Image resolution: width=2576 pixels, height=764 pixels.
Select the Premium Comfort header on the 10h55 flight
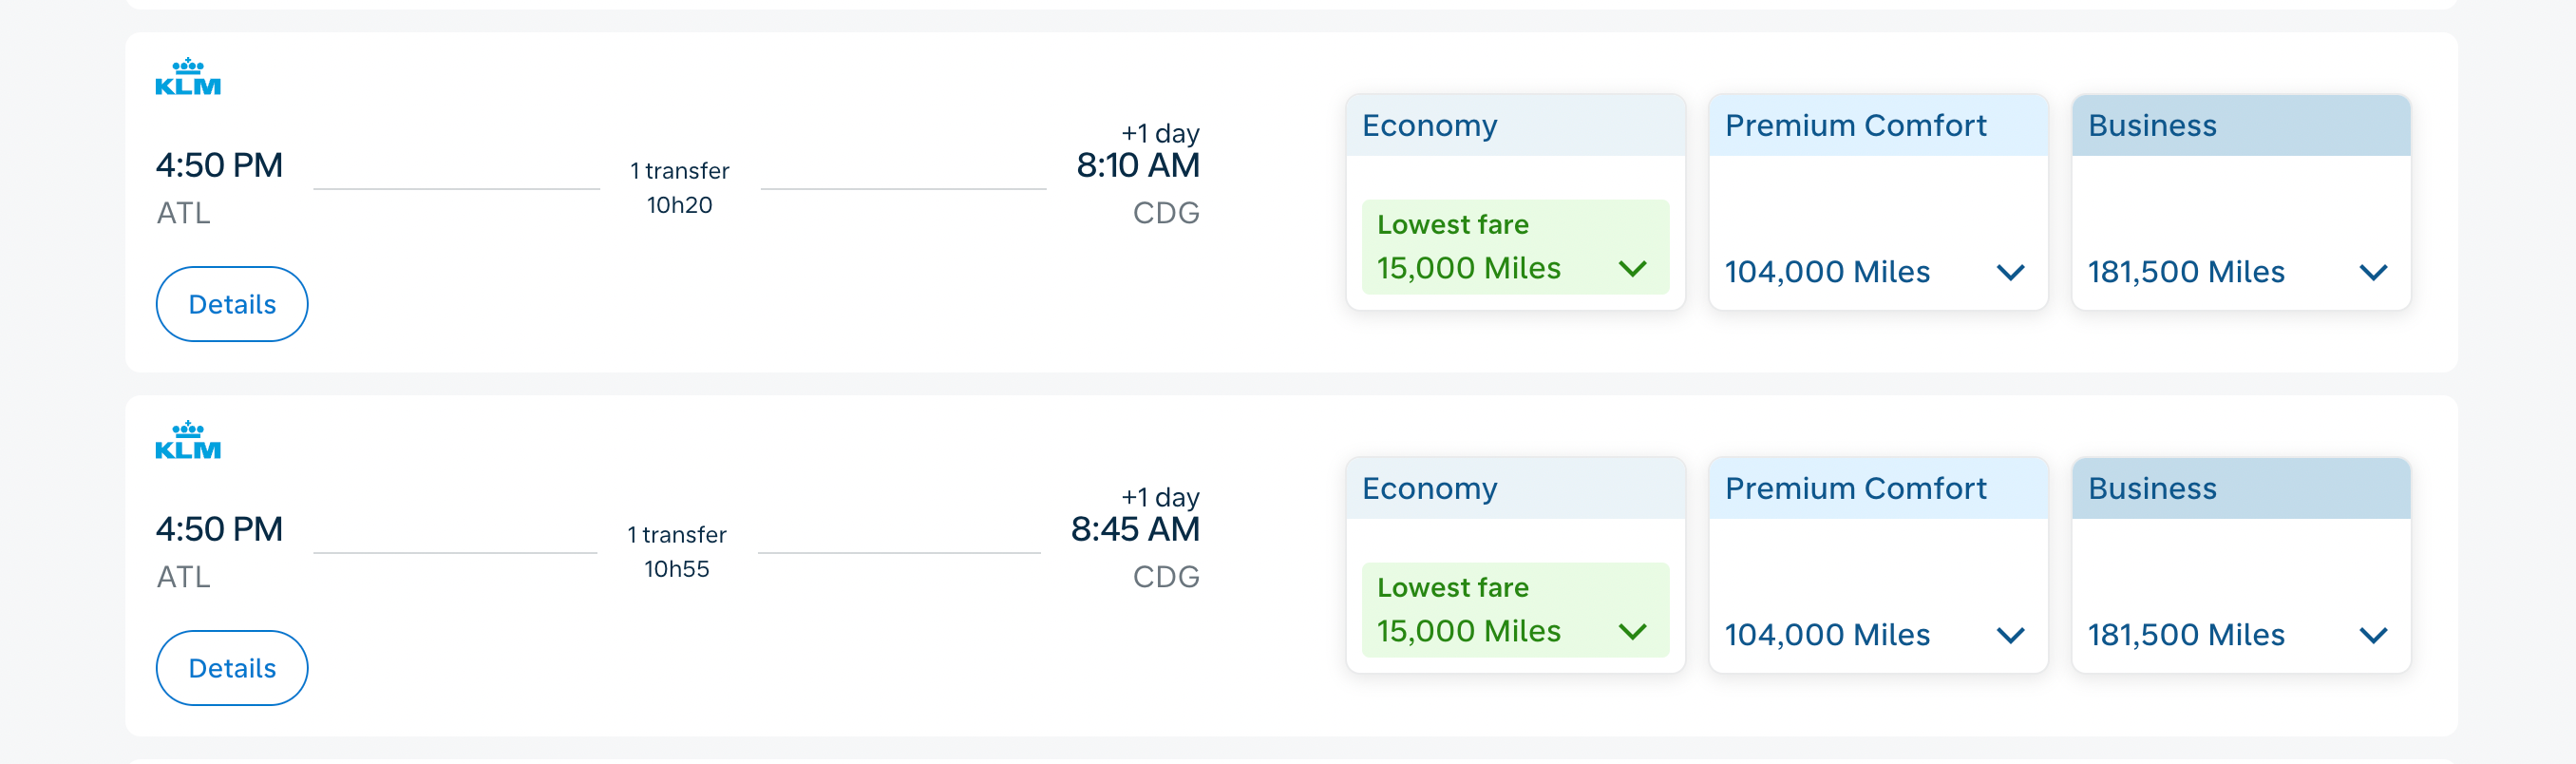pos(1878,488)
